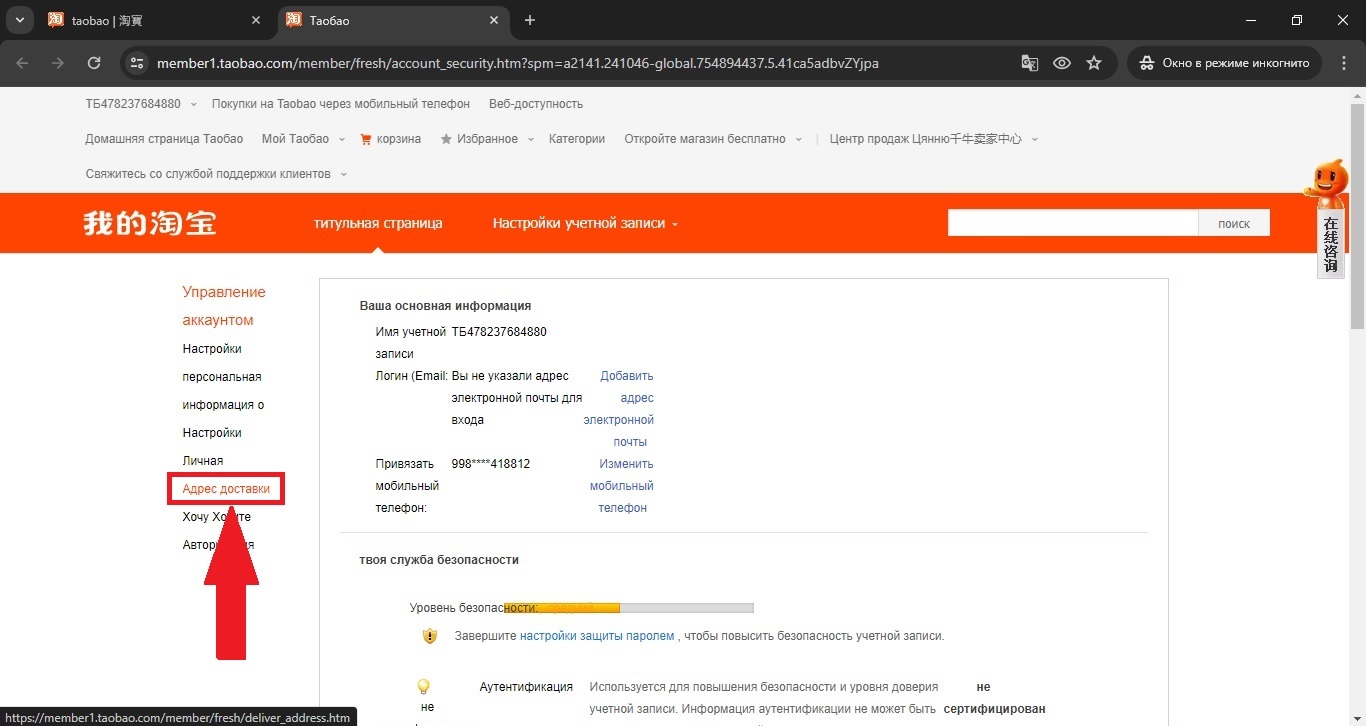This screenshot has height=726, width=1366.
Task: Open site info icon in address bar
Action: click(138, 63)
